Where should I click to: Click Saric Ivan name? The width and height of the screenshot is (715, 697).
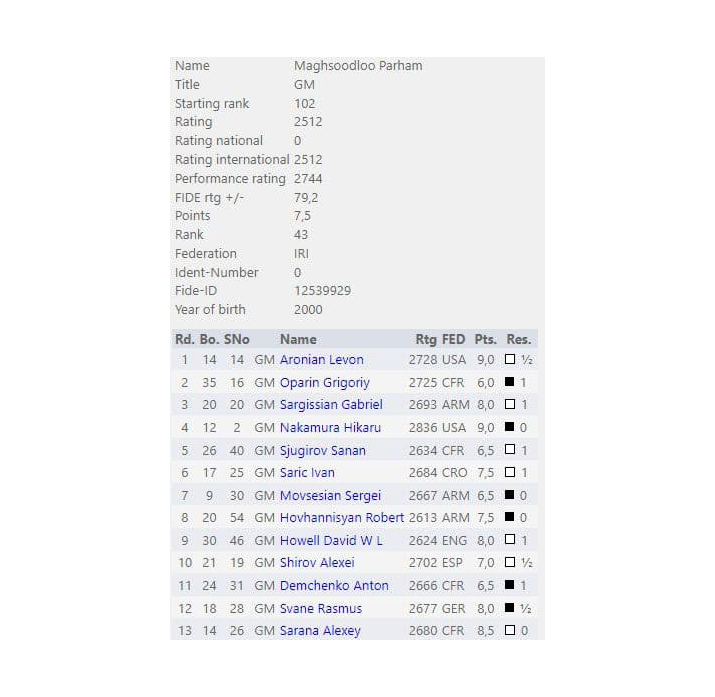pyautogui.click(x=307, y=472)
